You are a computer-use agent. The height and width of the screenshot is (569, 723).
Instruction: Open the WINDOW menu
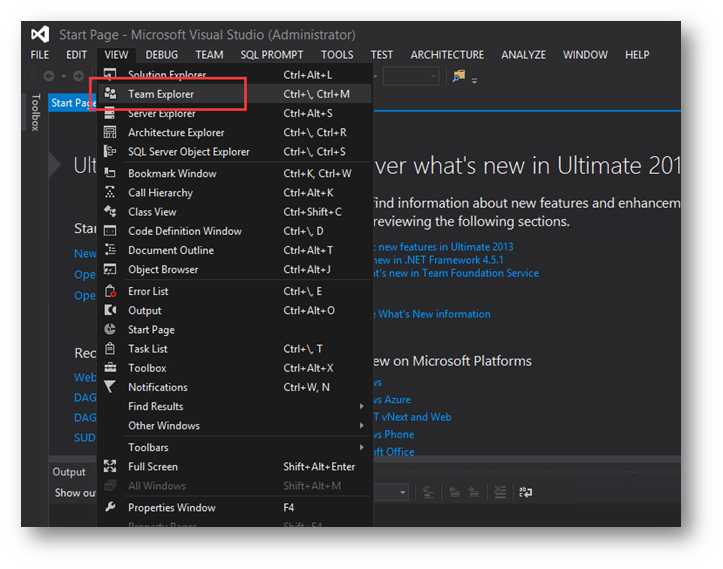pos(585,55)
